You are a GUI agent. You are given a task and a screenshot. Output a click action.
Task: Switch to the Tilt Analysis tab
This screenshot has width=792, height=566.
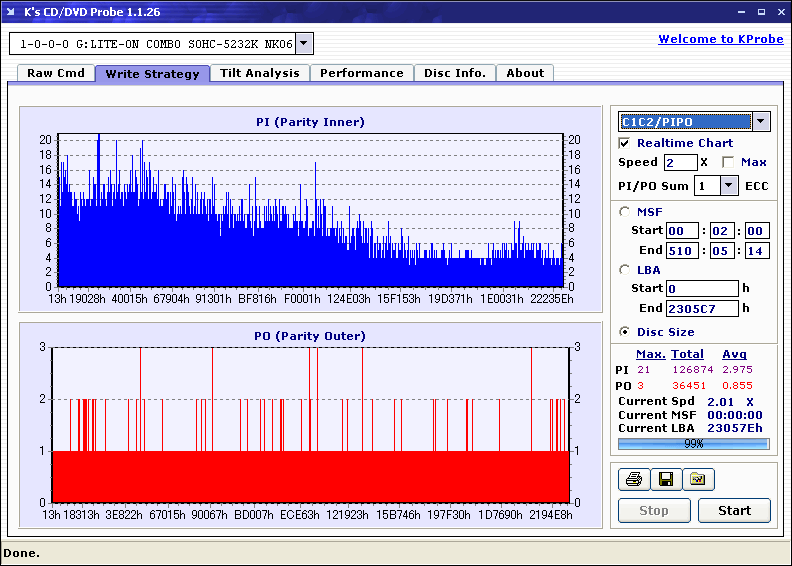(x=260, y=73)
